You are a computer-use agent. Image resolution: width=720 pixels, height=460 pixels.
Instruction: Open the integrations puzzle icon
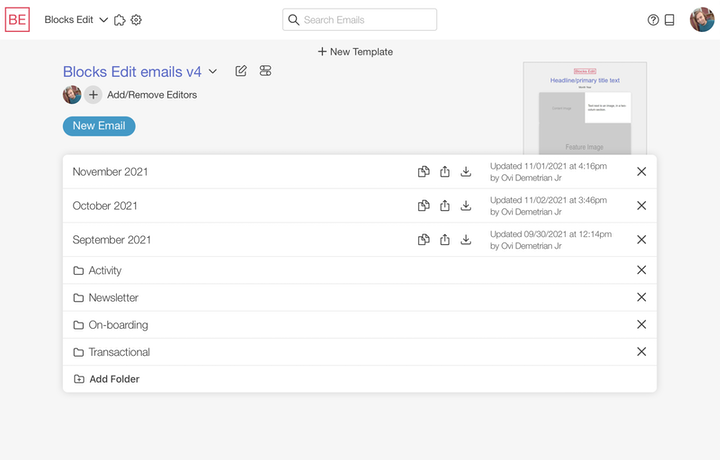point(120,20)
